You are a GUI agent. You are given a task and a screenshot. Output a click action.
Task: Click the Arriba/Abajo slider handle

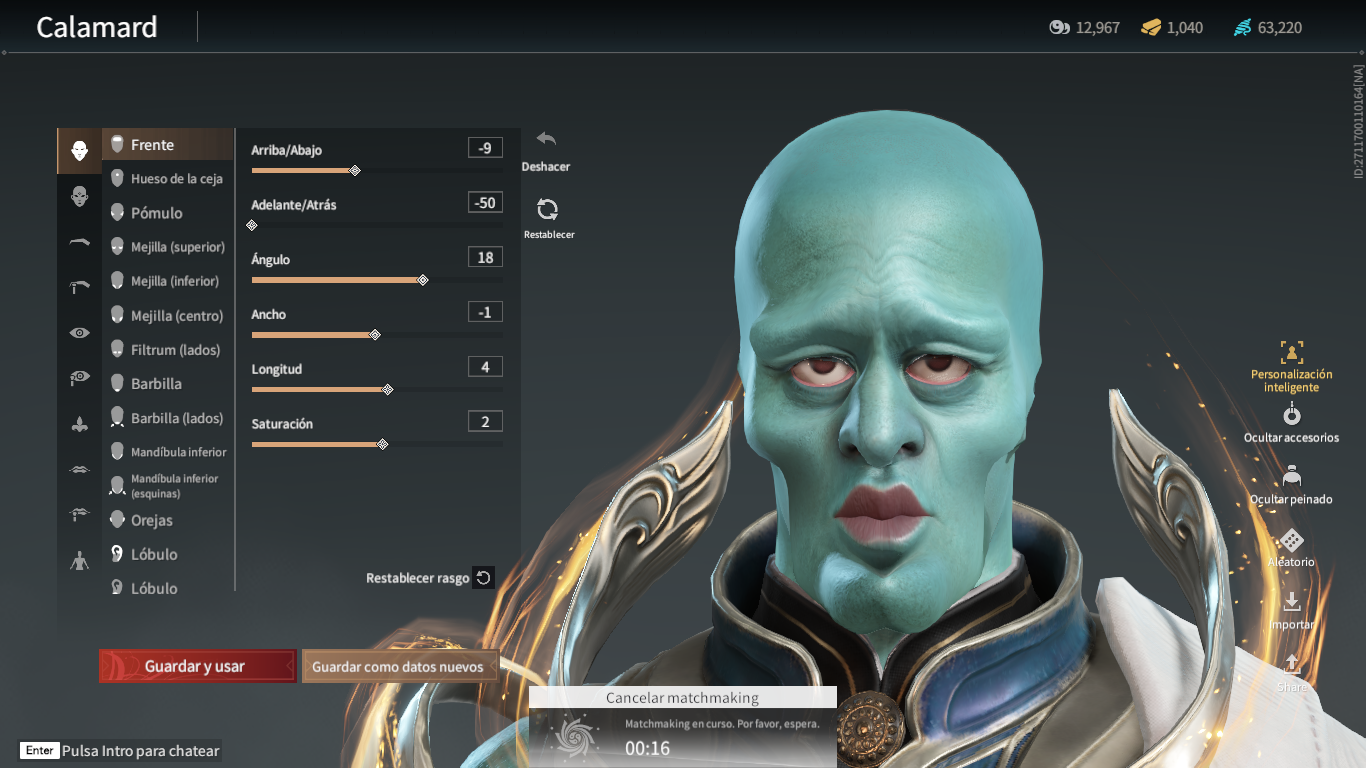(355, 170)
